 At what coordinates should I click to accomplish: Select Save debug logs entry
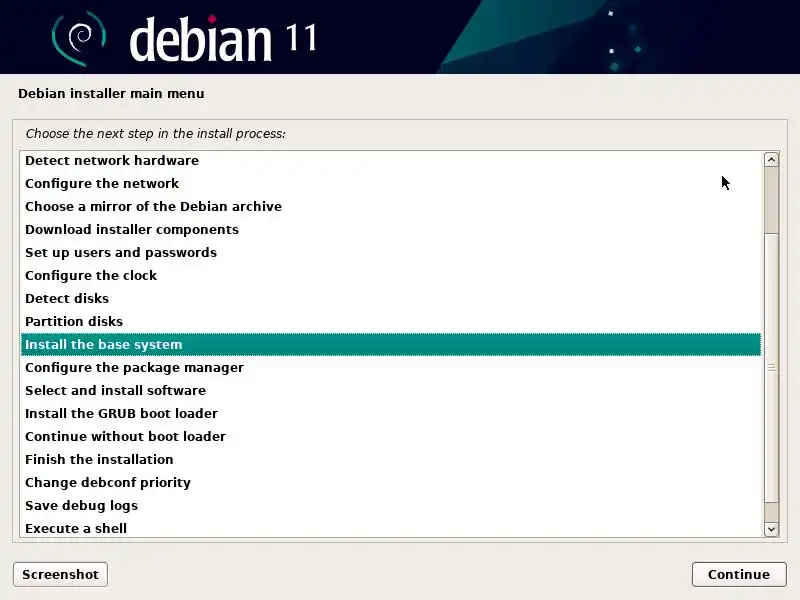point(391,505)
